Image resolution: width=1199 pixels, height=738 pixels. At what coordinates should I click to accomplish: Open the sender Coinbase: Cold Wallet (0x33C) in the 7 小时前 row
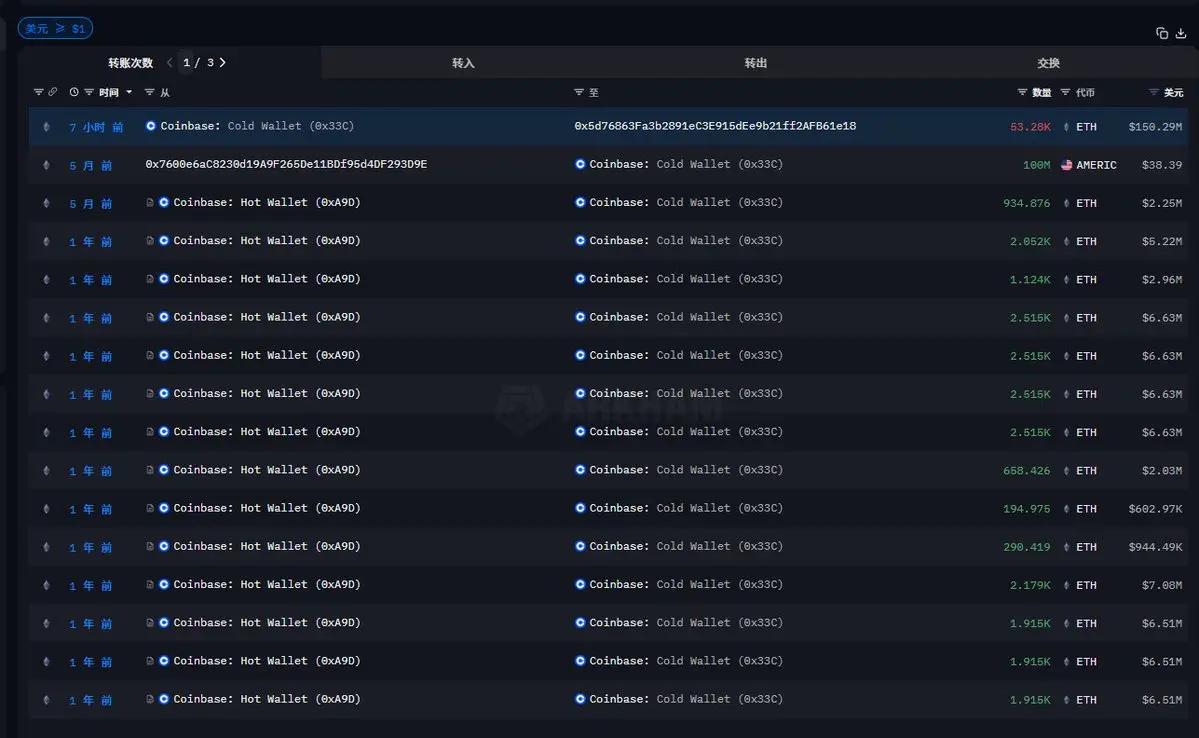pos(257,126)
